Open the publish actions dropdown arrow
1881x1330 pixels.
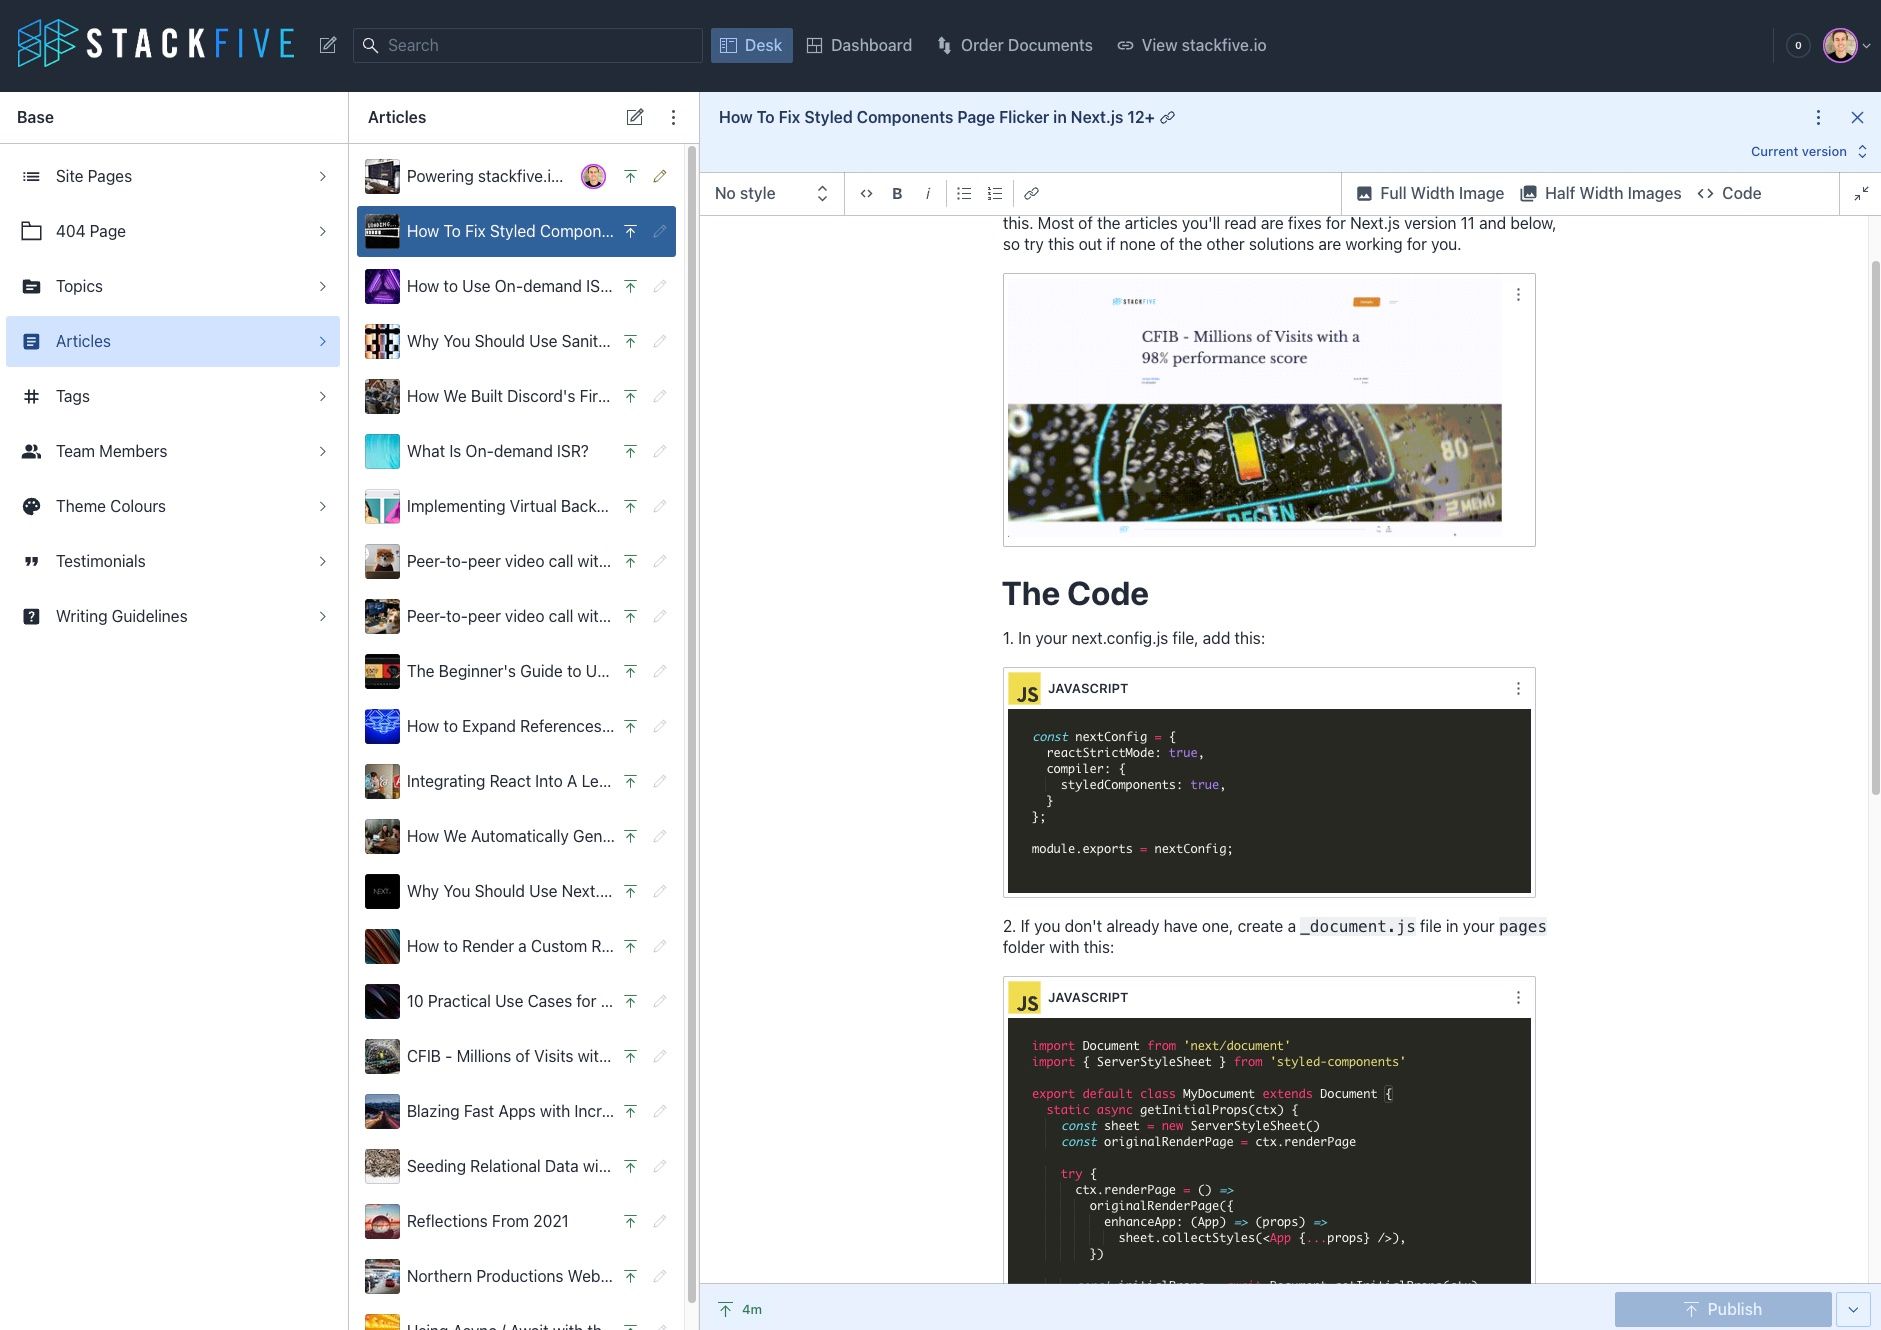pos(1853,1309)
